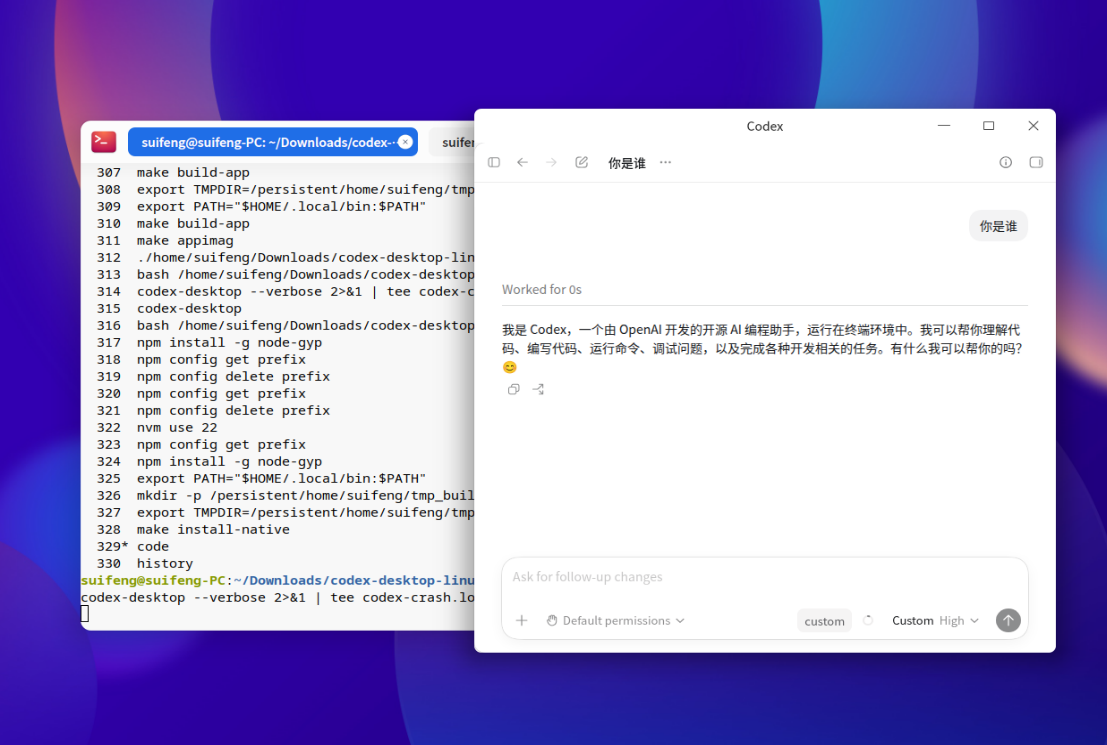This screenshot has height=745, width=1107.
Task: Click the terminal cursor block
Action: (x=85, y=614)
